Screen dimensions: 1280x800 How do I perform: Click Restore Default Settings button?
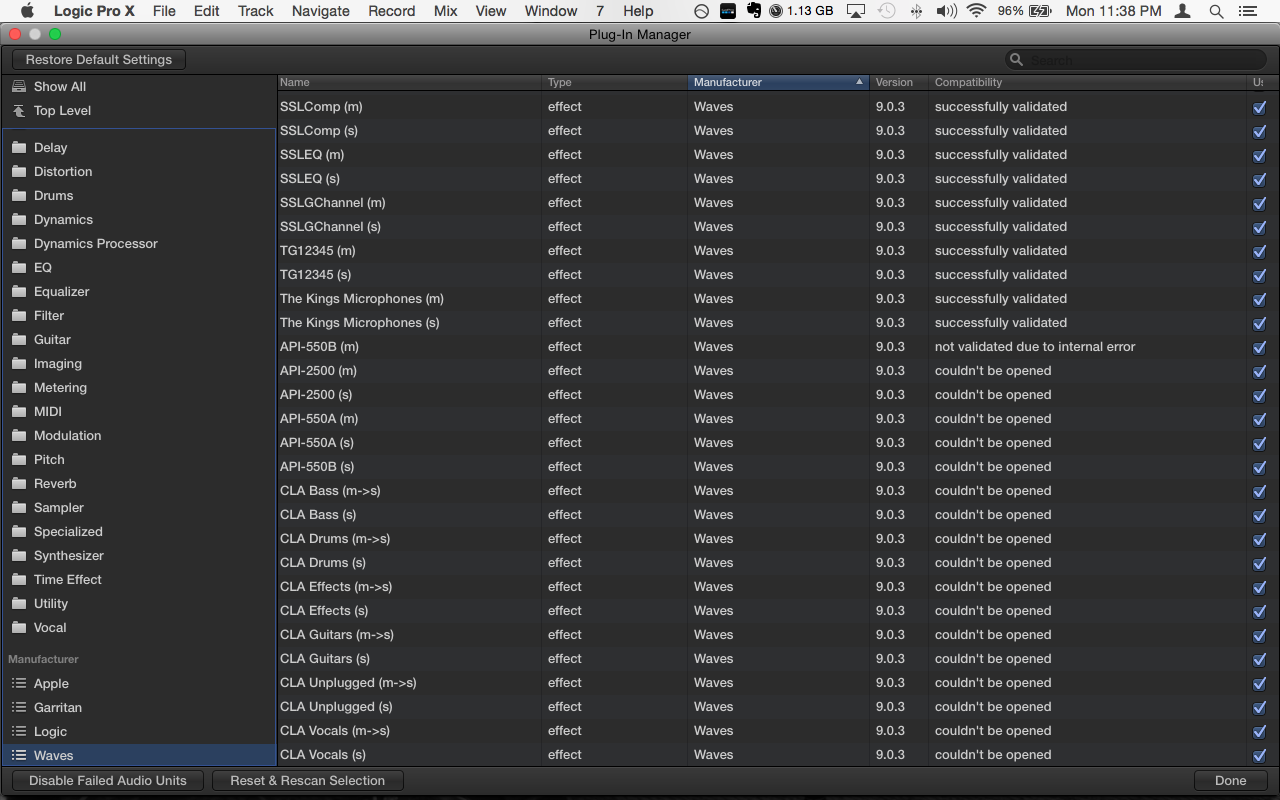pyautogui.click(x=99, y=60)
